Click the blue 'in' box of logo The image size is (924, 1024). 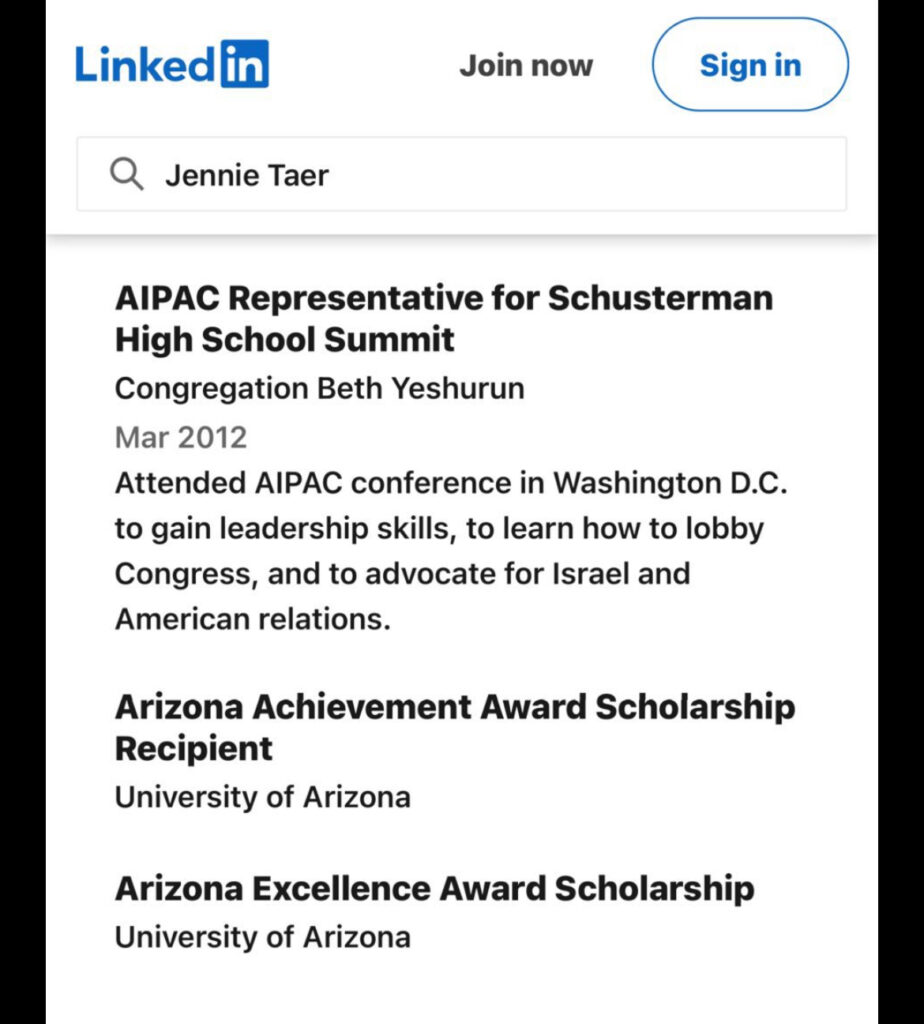click(245, 63)
